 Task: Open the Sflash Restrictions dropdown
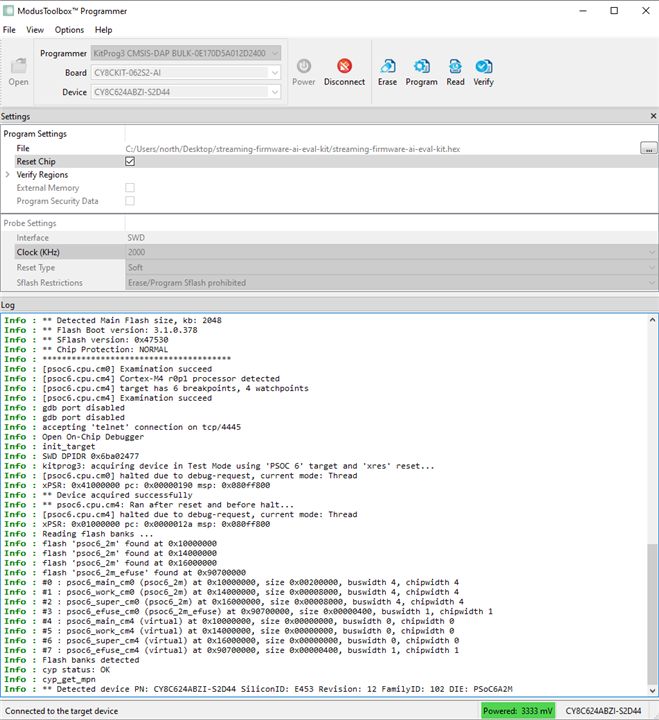(x=652, y=282)
